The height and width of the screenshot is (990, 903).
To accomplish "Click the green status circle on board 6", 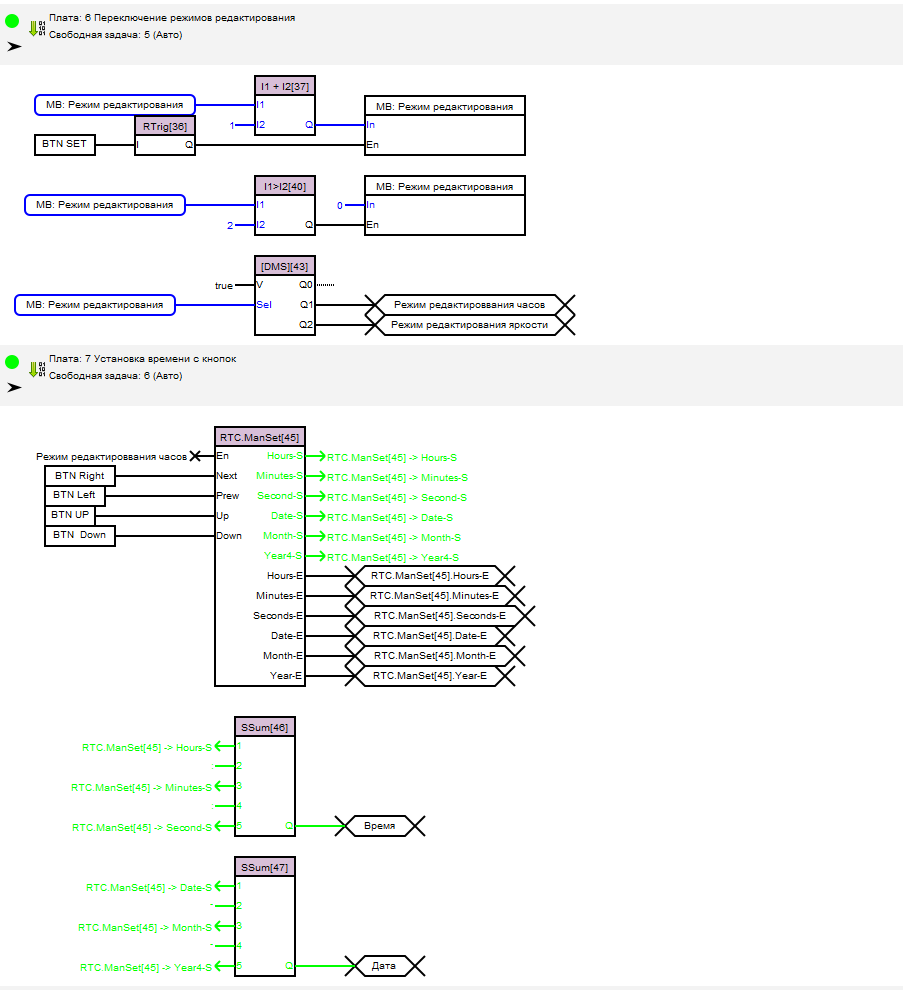I will 12,21.
